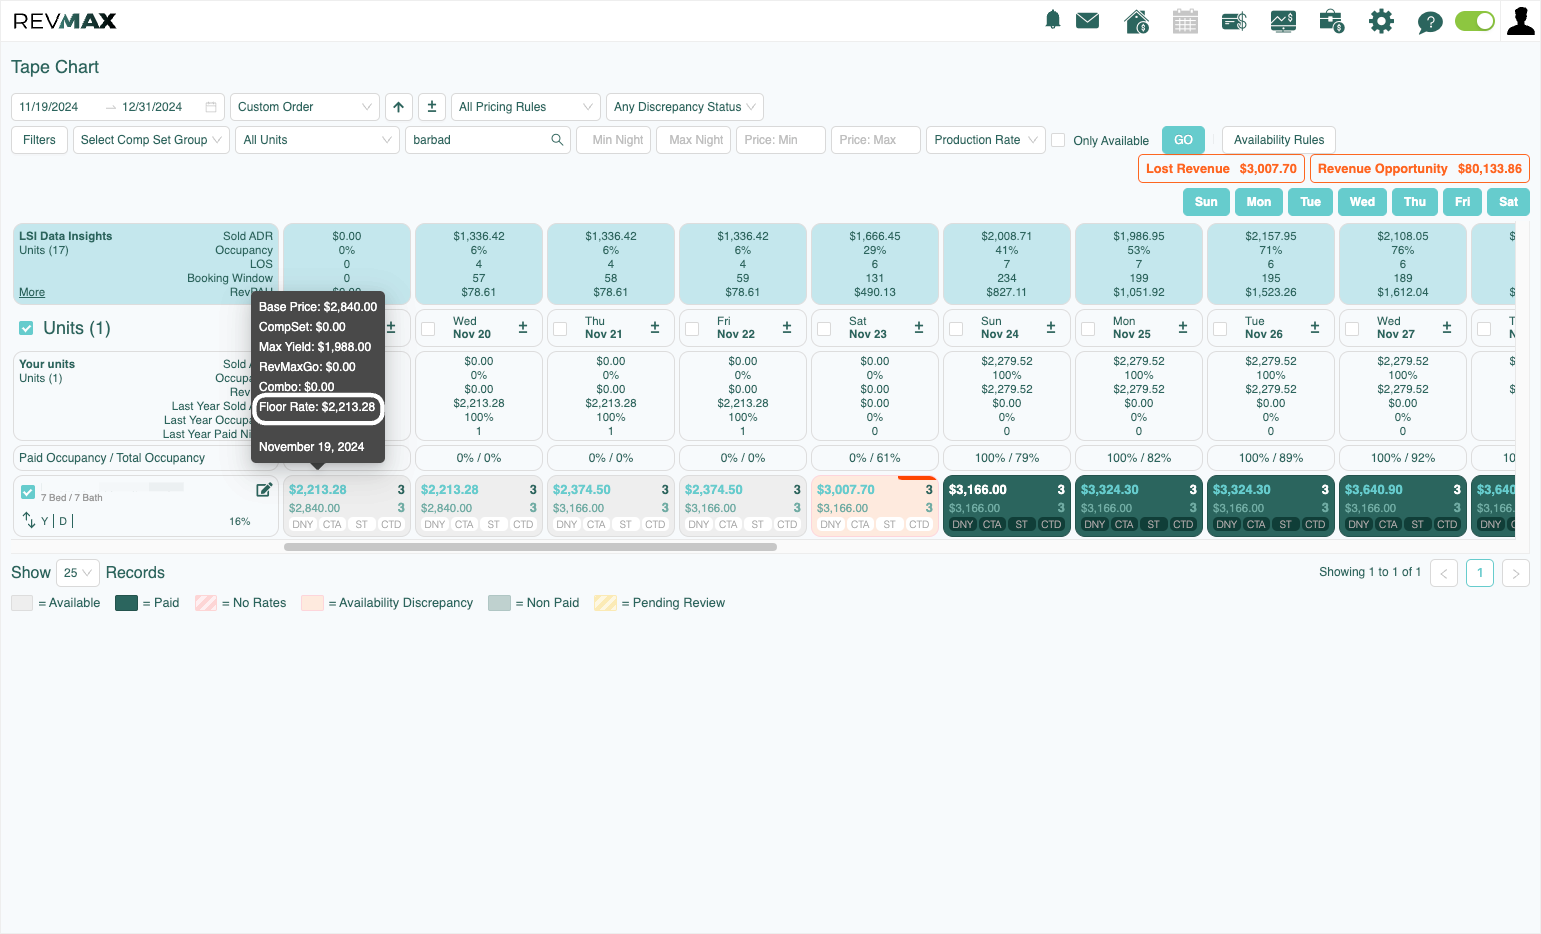Check the Thu Nov 21 checkbox
Screen dimensions: 1541x934
(x=560, y=329)
